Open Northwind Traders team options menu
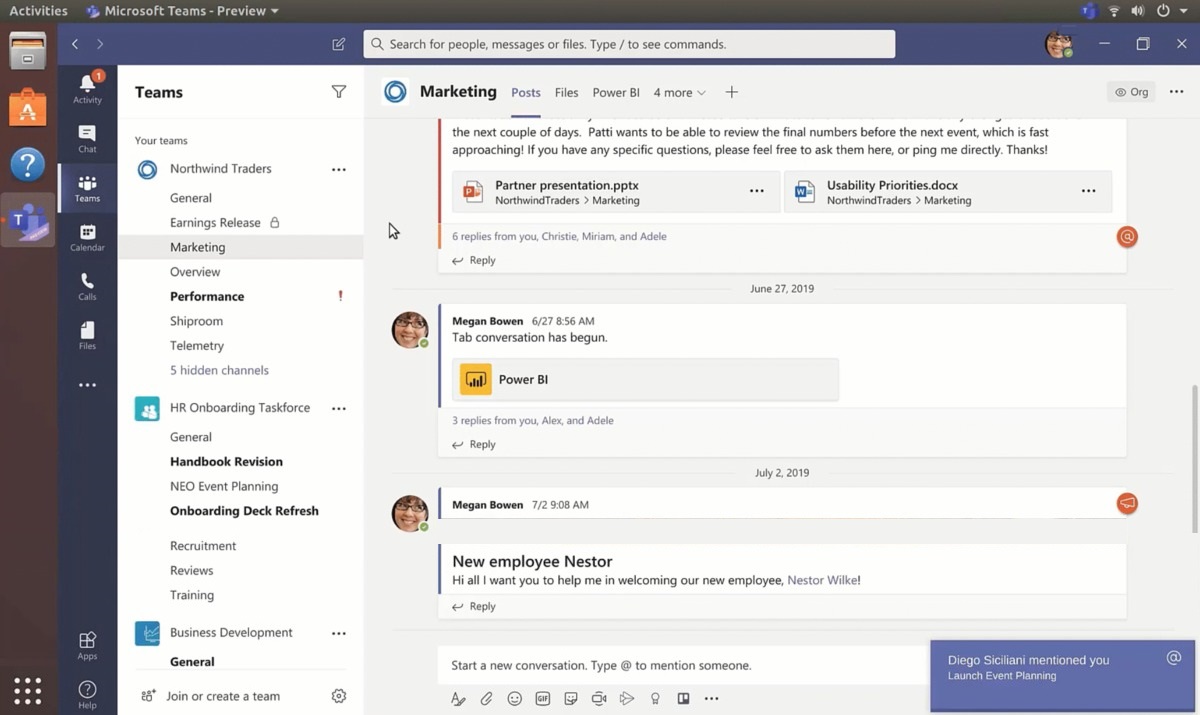The width and height of the screenshot is (1200, 715). (339, 170)
